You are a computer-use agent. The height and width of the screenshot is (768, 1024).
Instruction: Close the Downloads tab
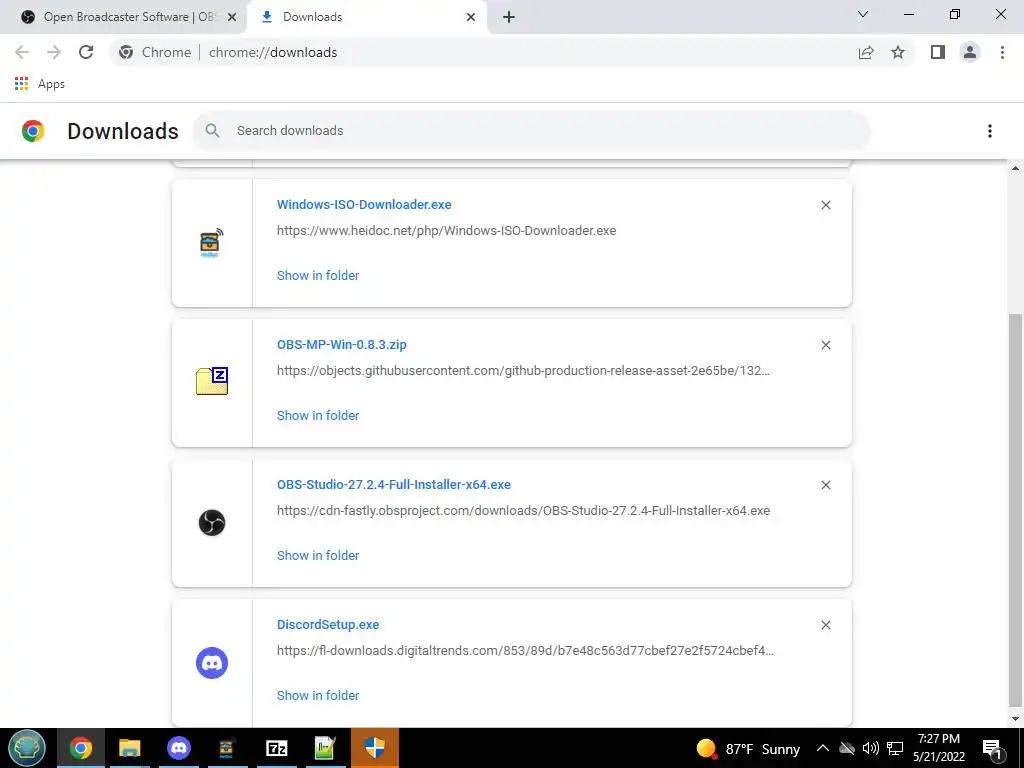pos(471,17)
